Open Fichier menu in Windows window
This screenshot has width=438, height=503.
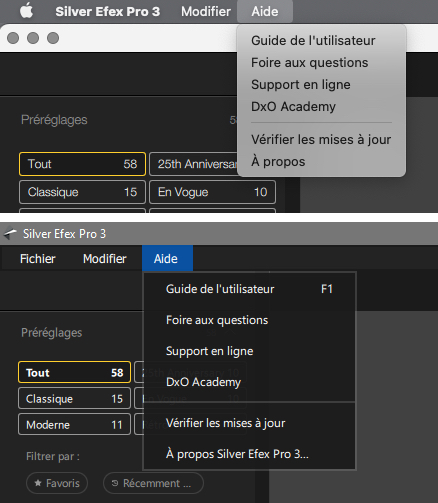(x=38, y=259)
